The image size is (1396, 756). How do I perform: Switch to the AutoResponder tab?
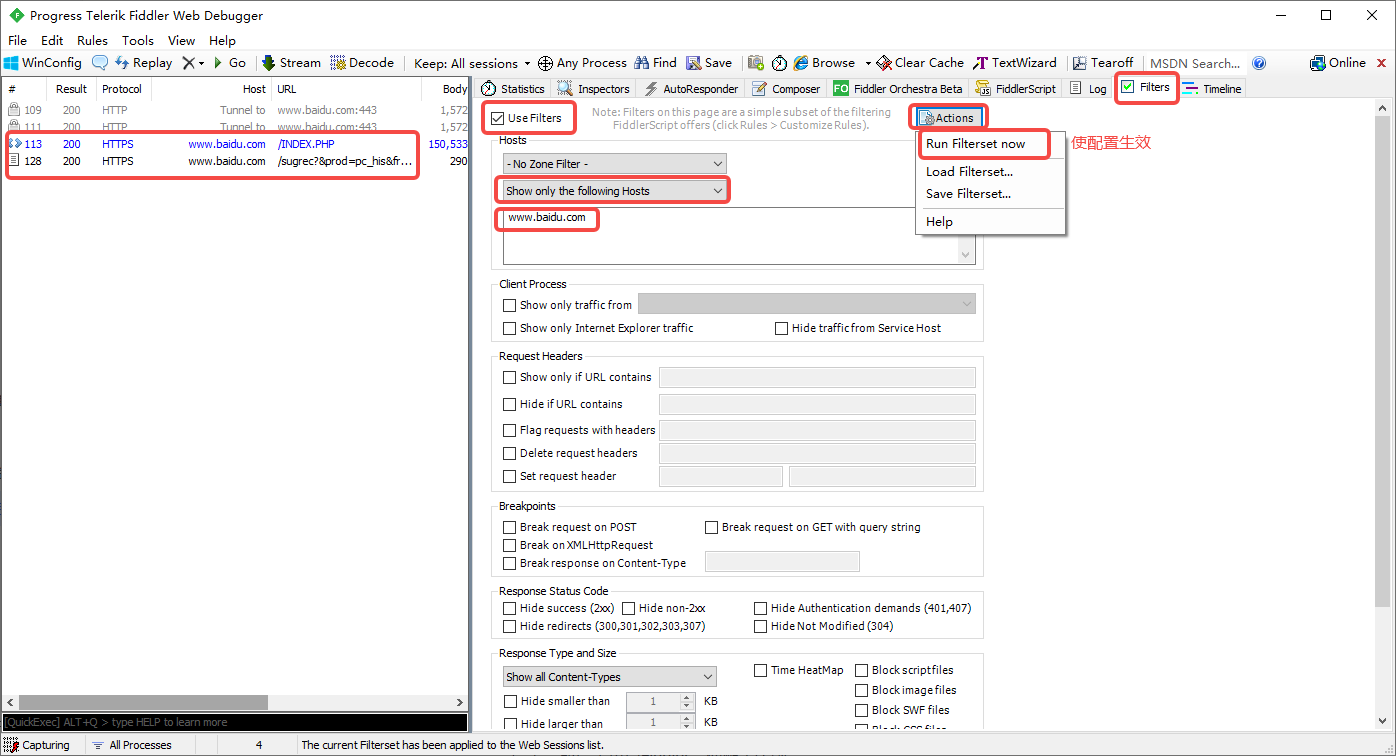pos(690,89)
